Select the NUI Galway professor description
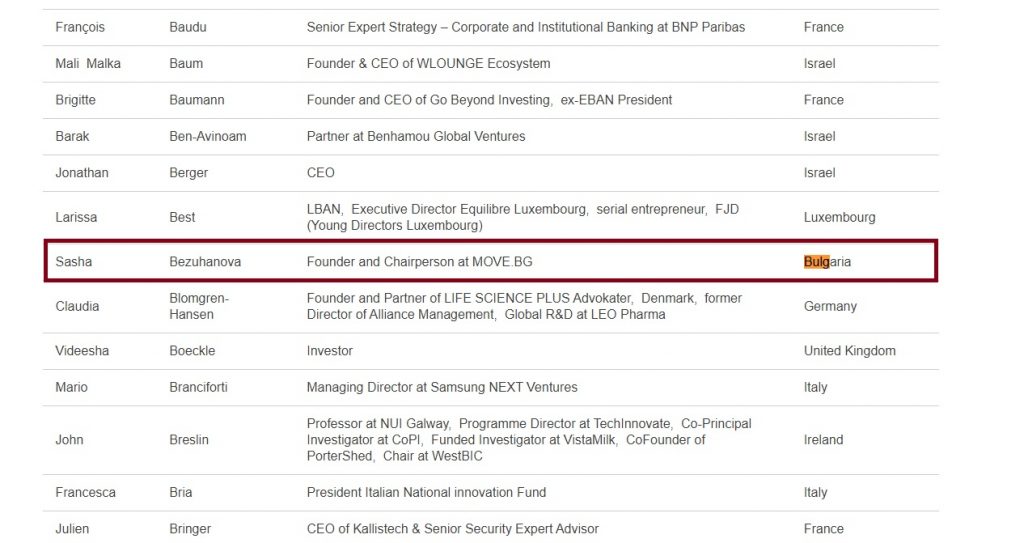Screen dimensions: 1024x543 528,440
